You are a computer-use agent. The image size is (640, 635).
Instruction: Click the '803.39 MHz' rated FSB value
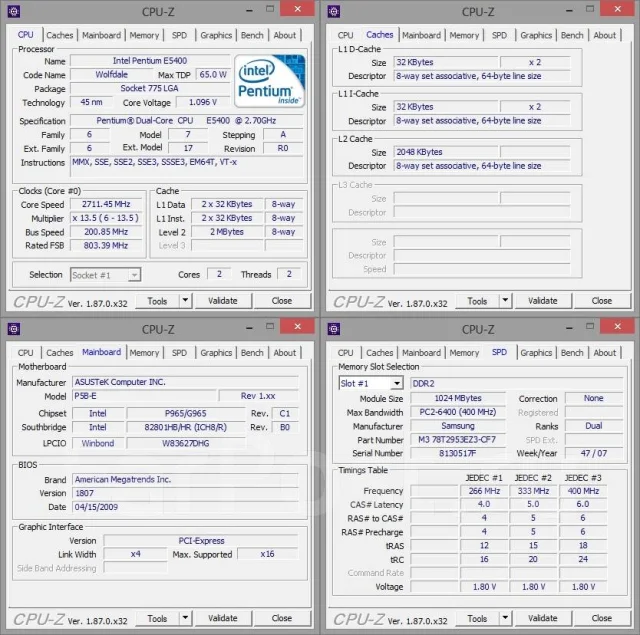click(106, 246)
